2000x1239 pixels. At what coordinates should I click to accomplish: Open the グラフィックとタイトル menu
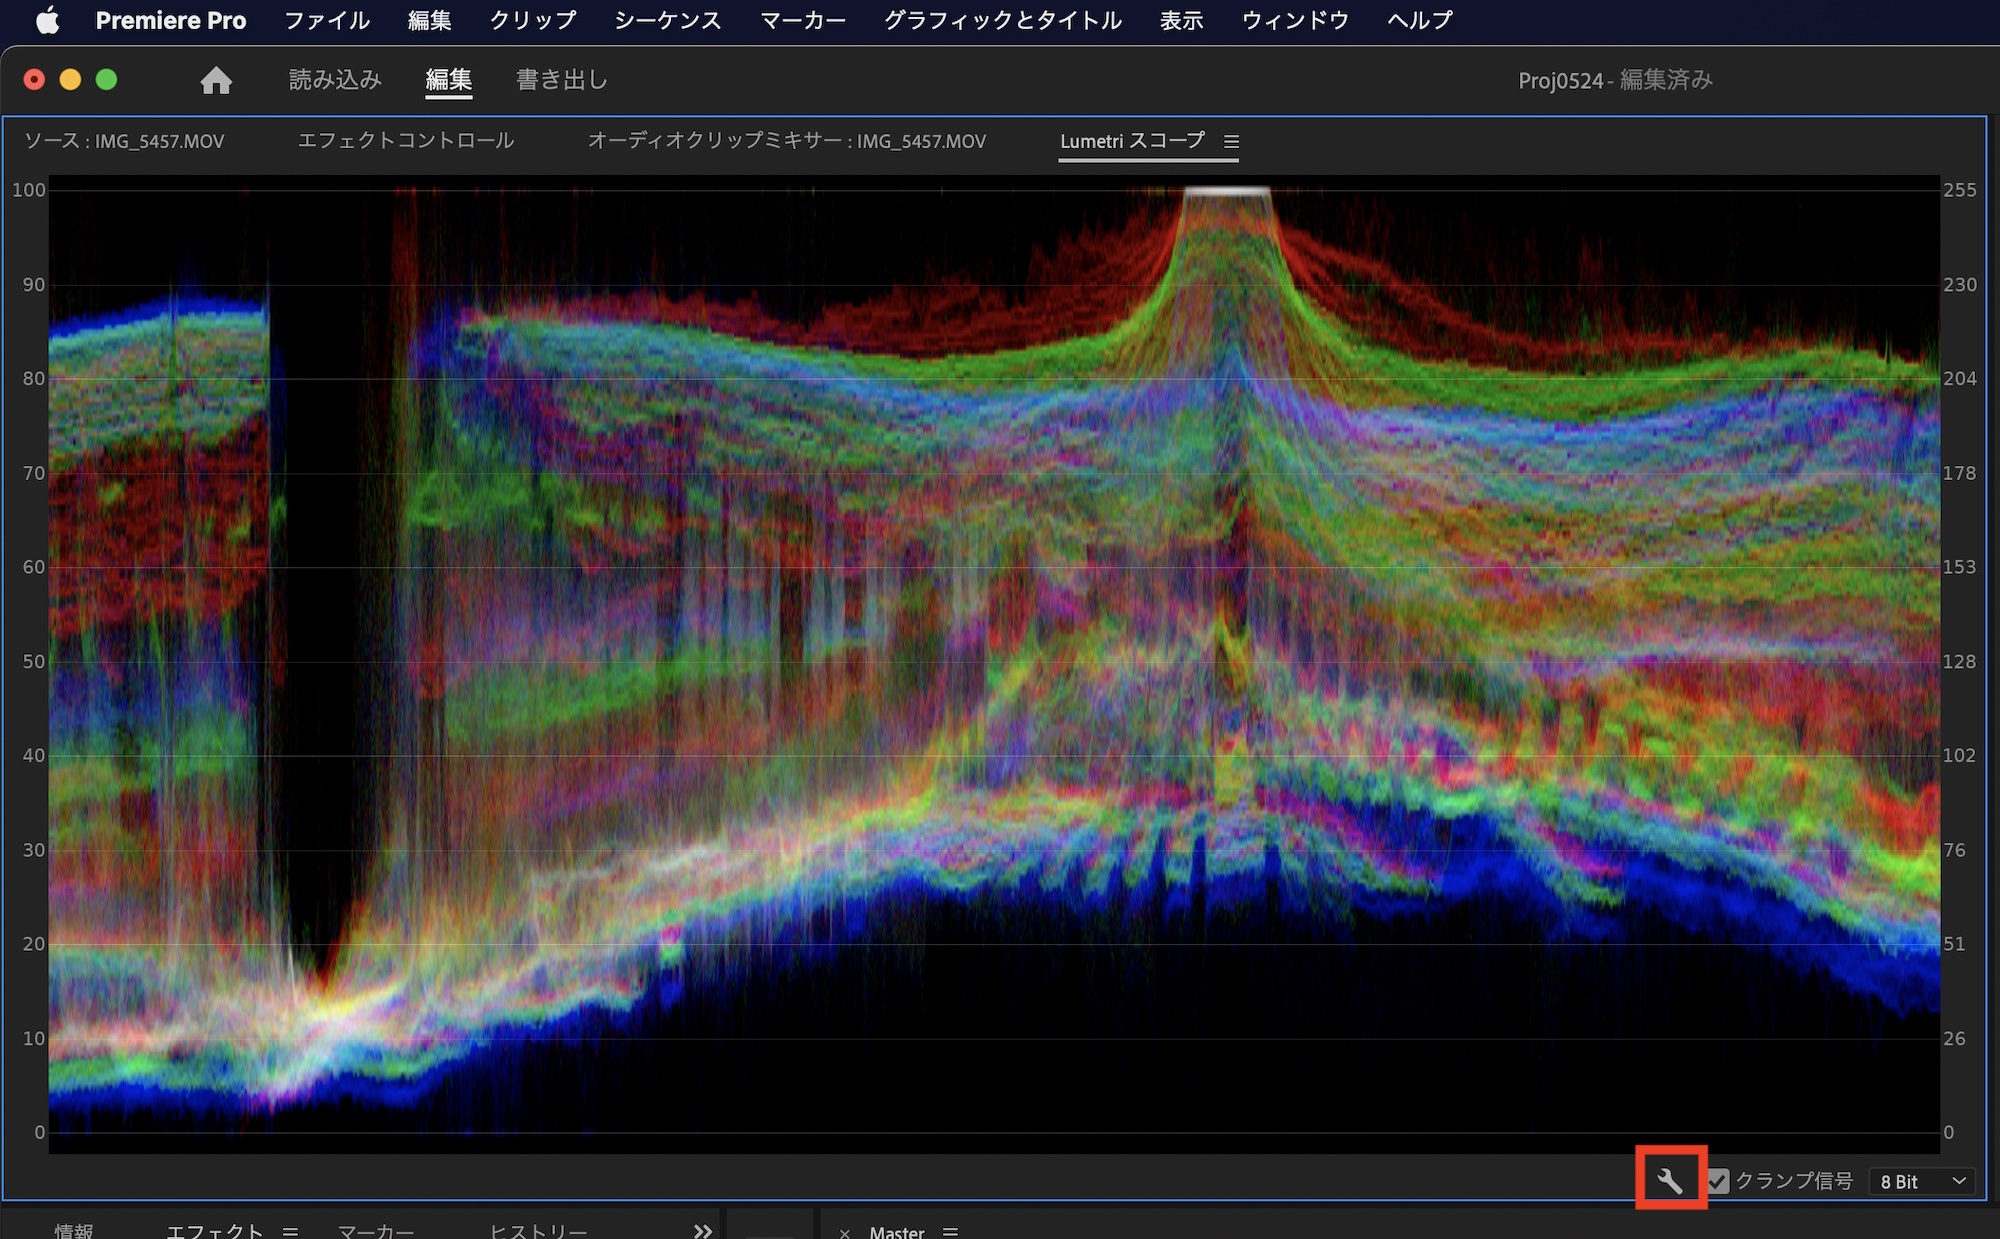click(1002, 20)
